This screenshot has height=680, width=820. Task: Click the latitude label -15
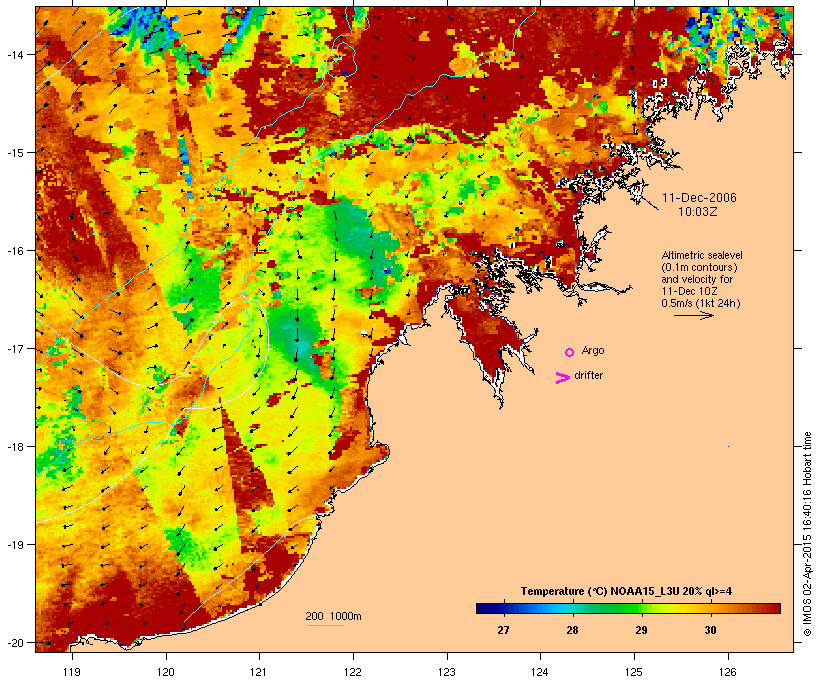pos(15,153)
